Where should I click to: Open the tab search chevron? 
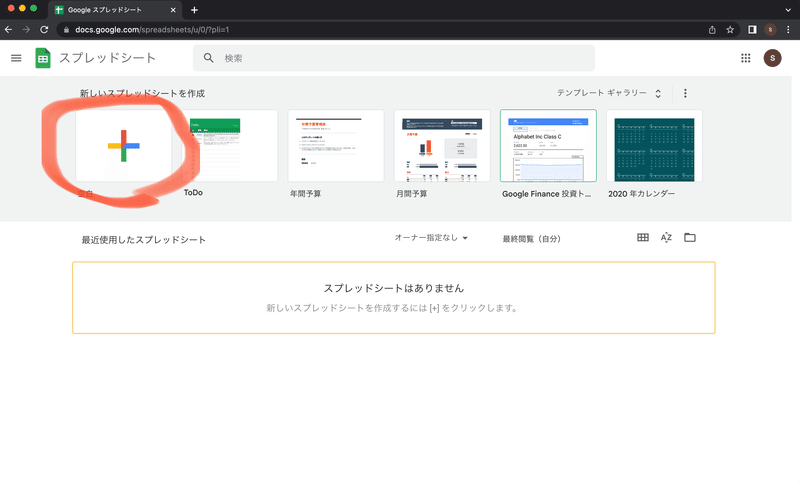coord(789,10)
